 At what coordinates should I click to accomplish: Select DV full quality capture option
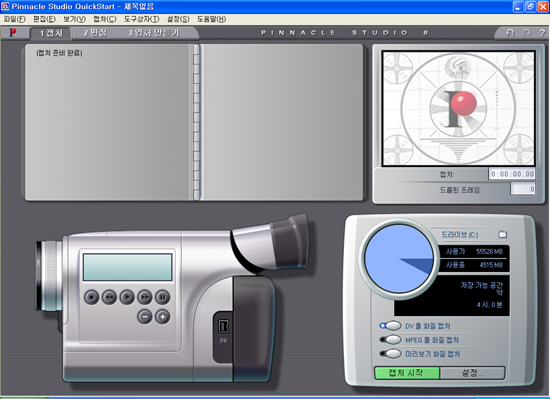coord(390,326)
